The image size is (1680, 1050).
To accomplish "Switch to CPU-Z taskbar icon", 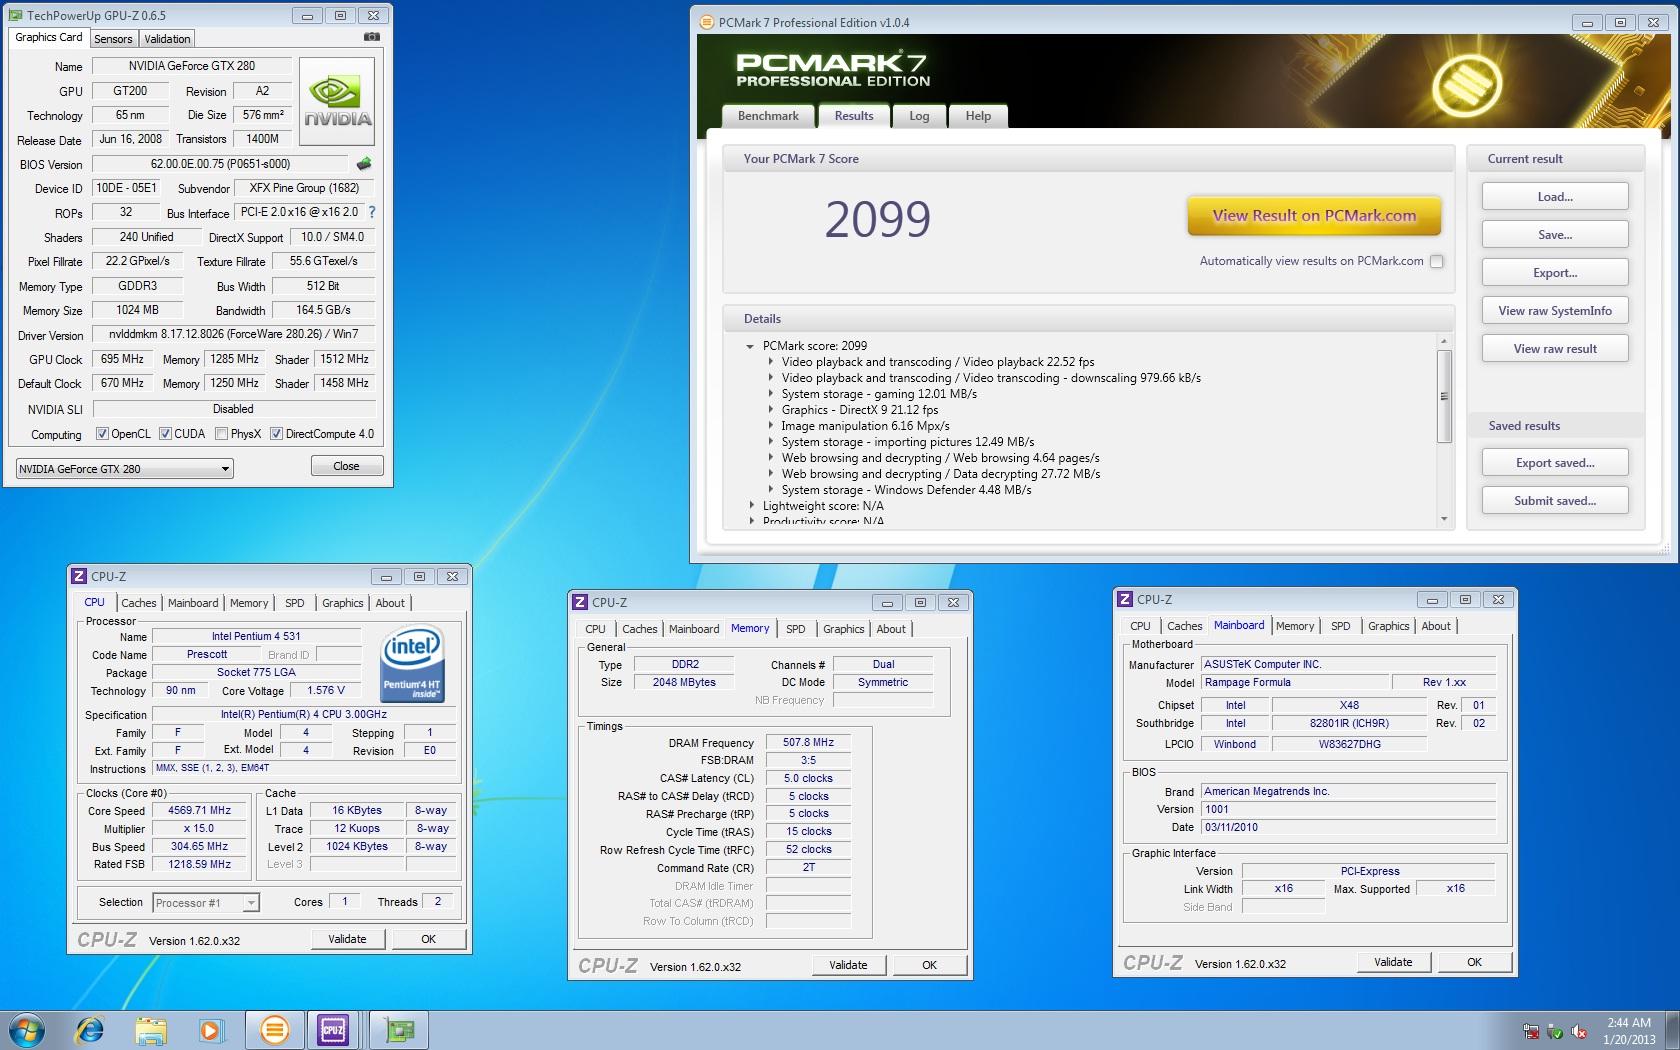I will coord(333,1030).
